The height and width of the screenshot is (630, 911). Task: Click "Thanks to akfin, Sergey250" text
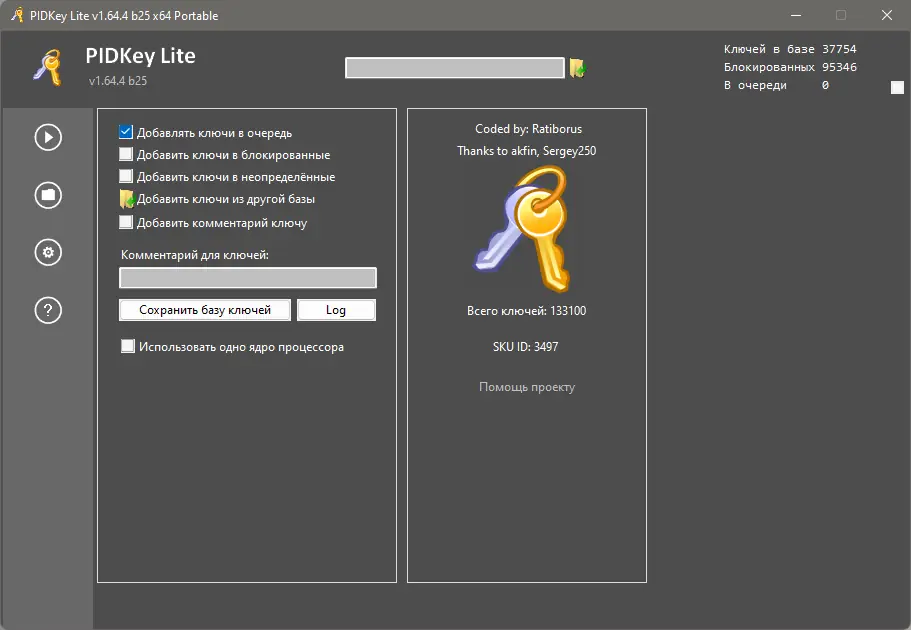click(526, 151)
